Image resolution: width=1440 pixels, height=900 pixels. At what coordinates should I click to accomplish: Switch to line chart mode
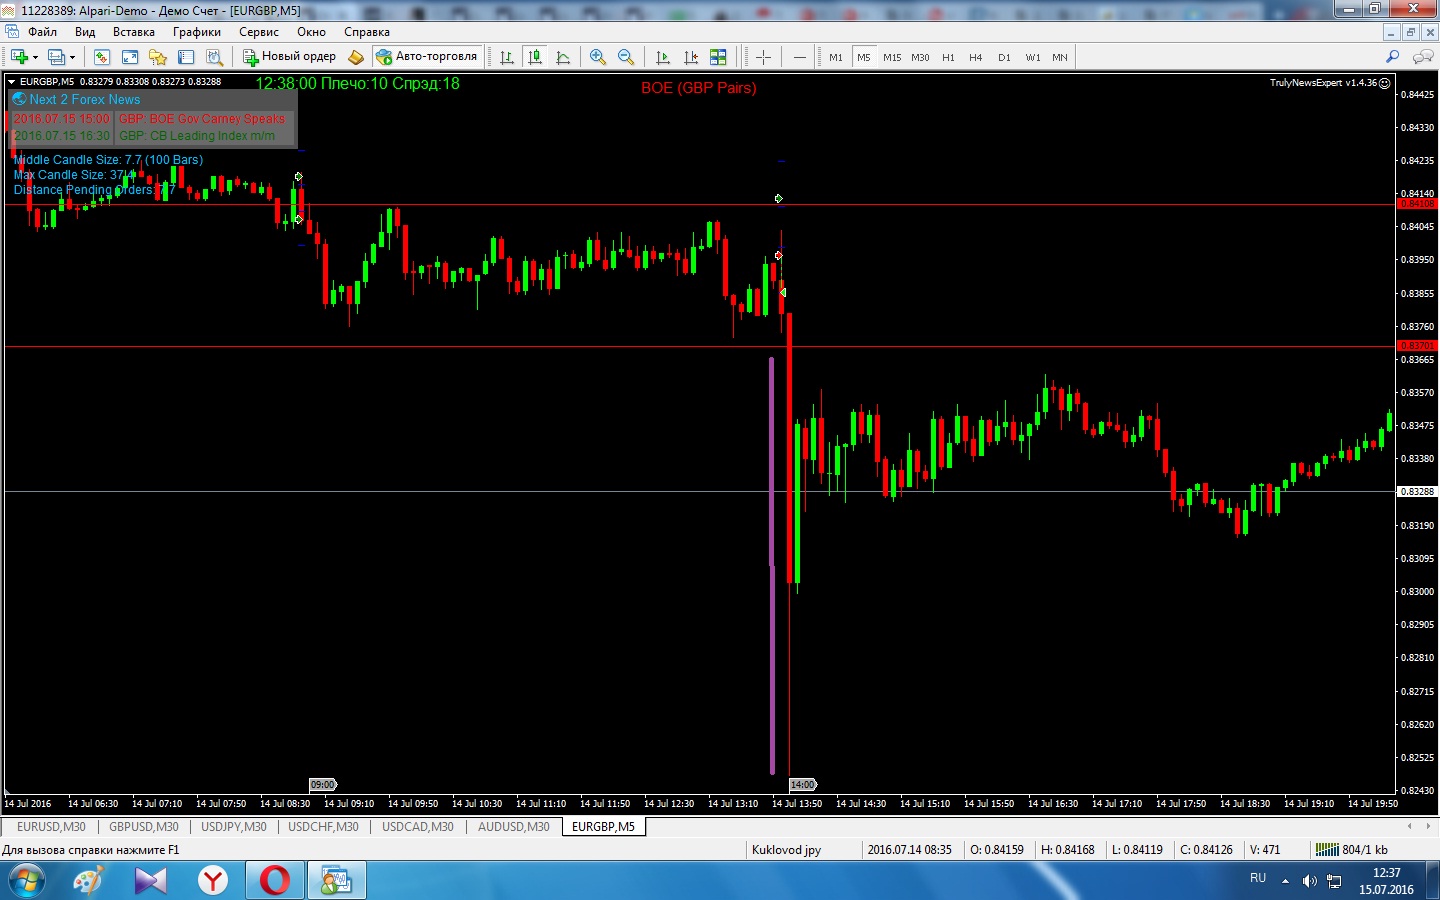coord(563,57)
